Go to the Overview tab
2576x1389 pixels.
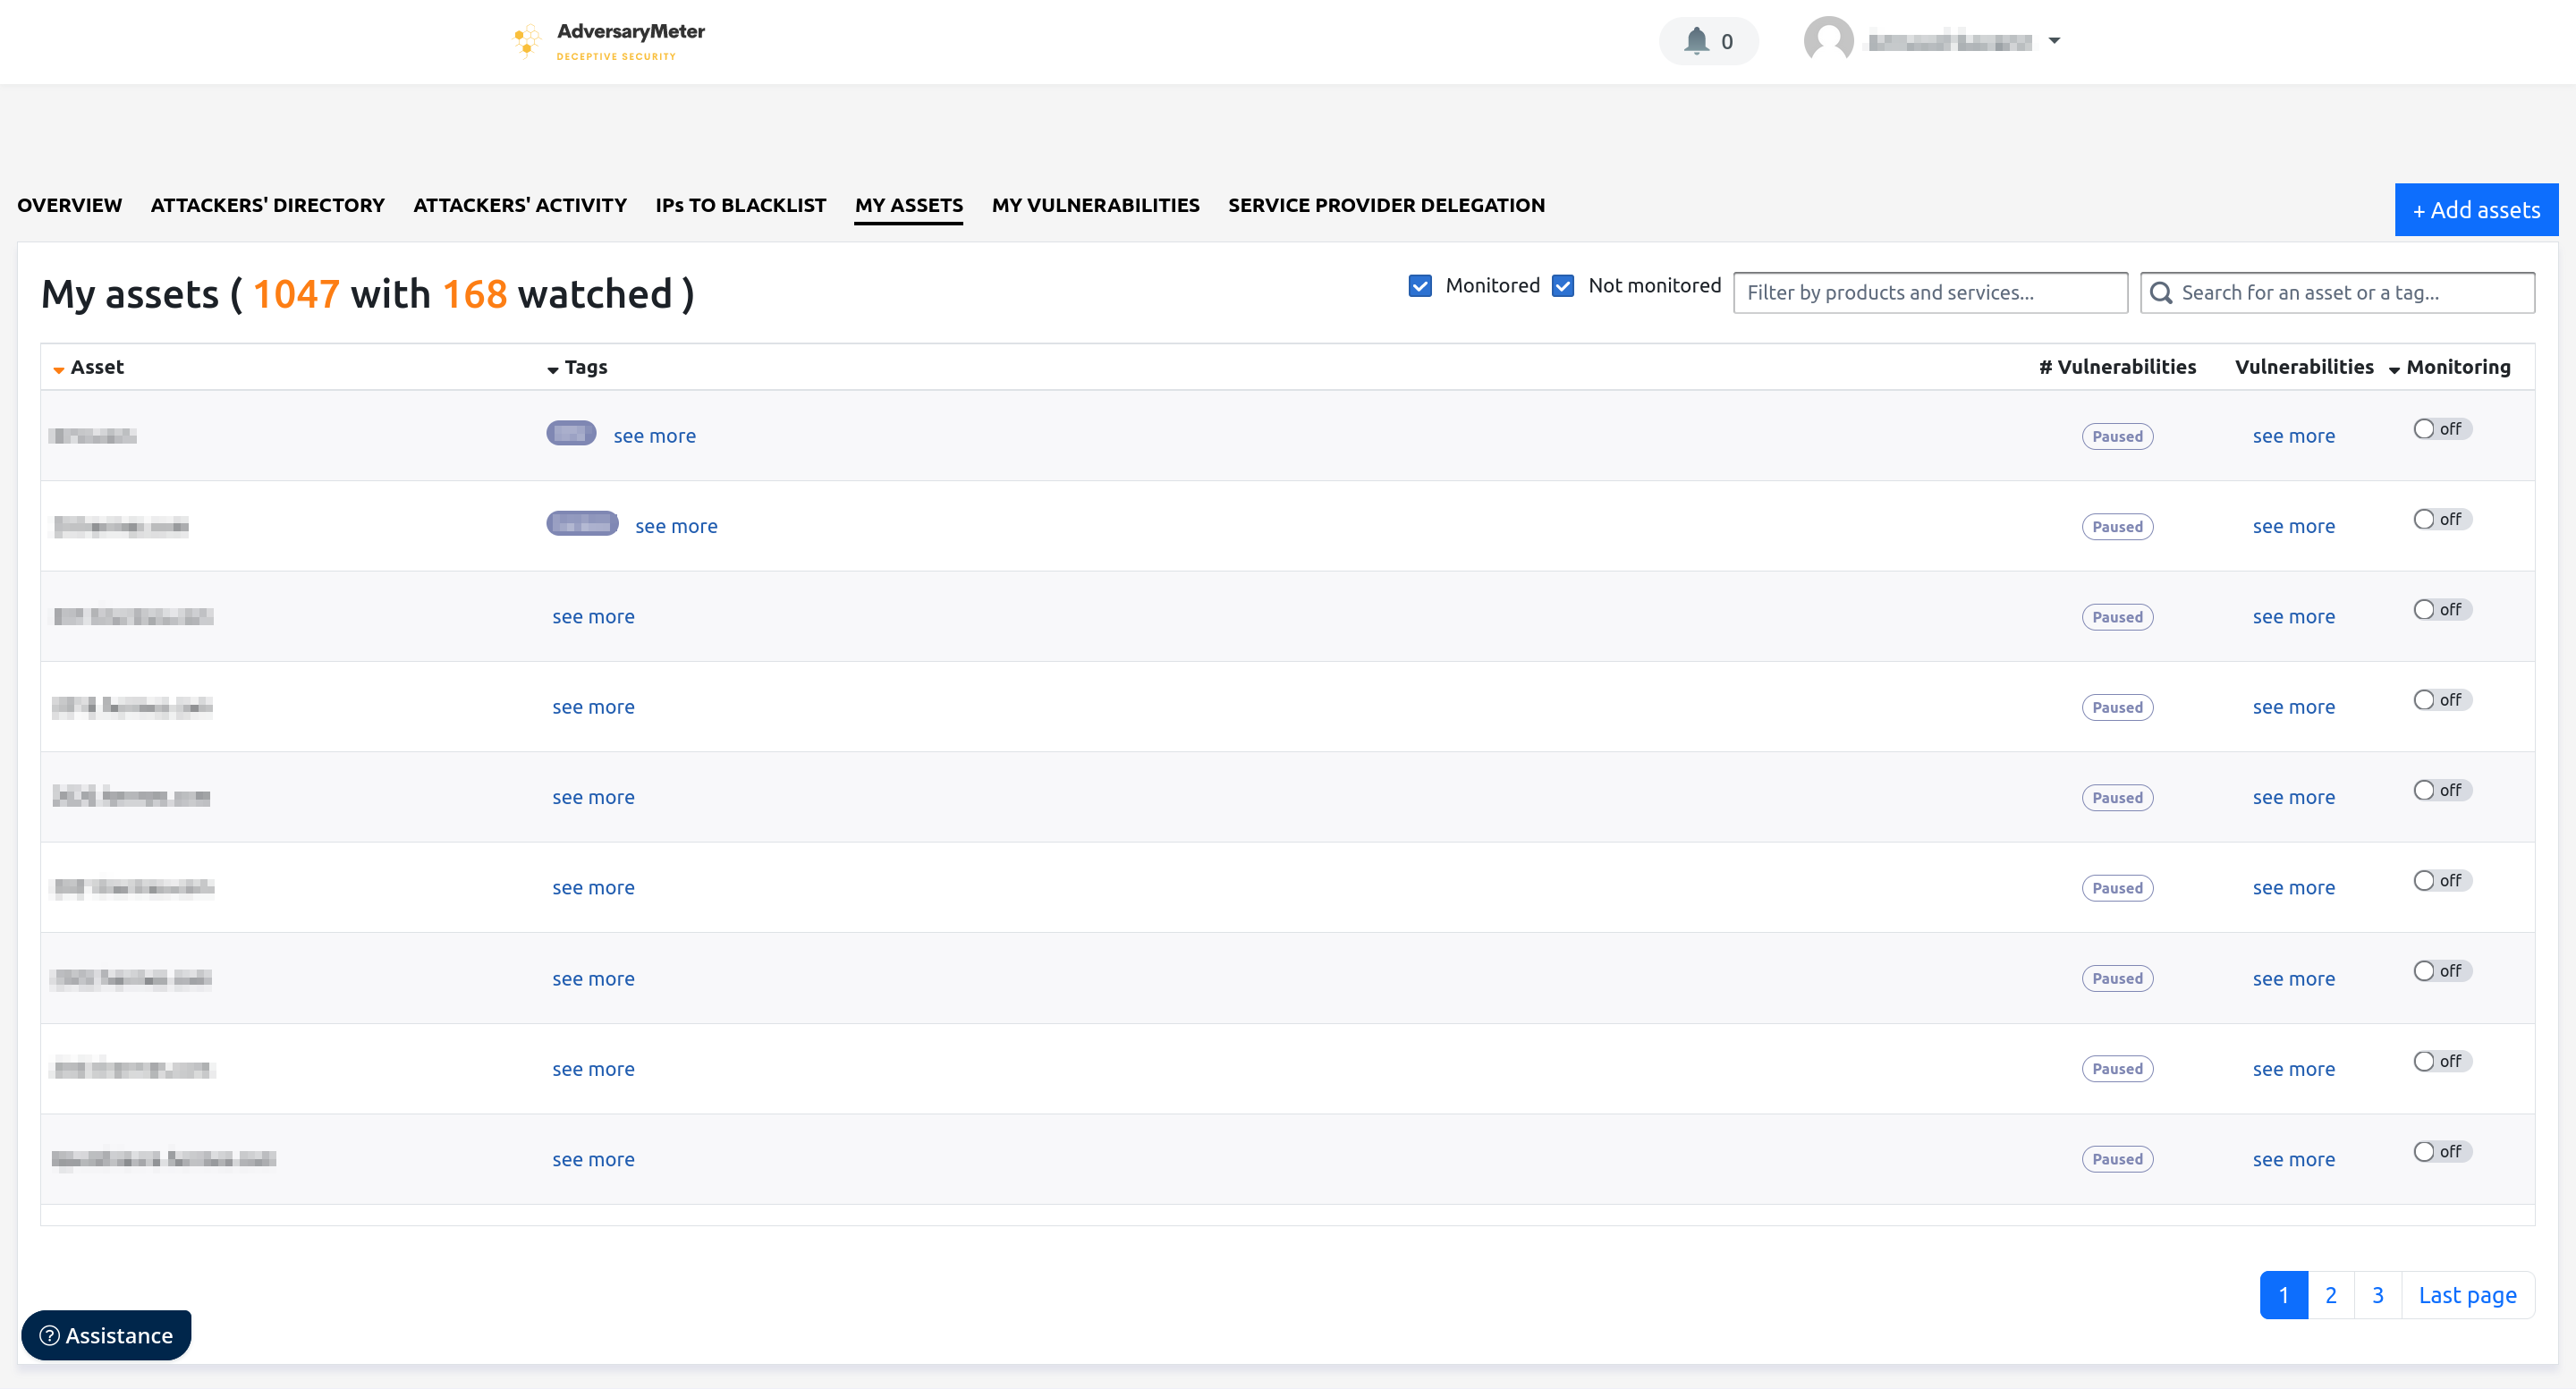click(x=69, y=205)
